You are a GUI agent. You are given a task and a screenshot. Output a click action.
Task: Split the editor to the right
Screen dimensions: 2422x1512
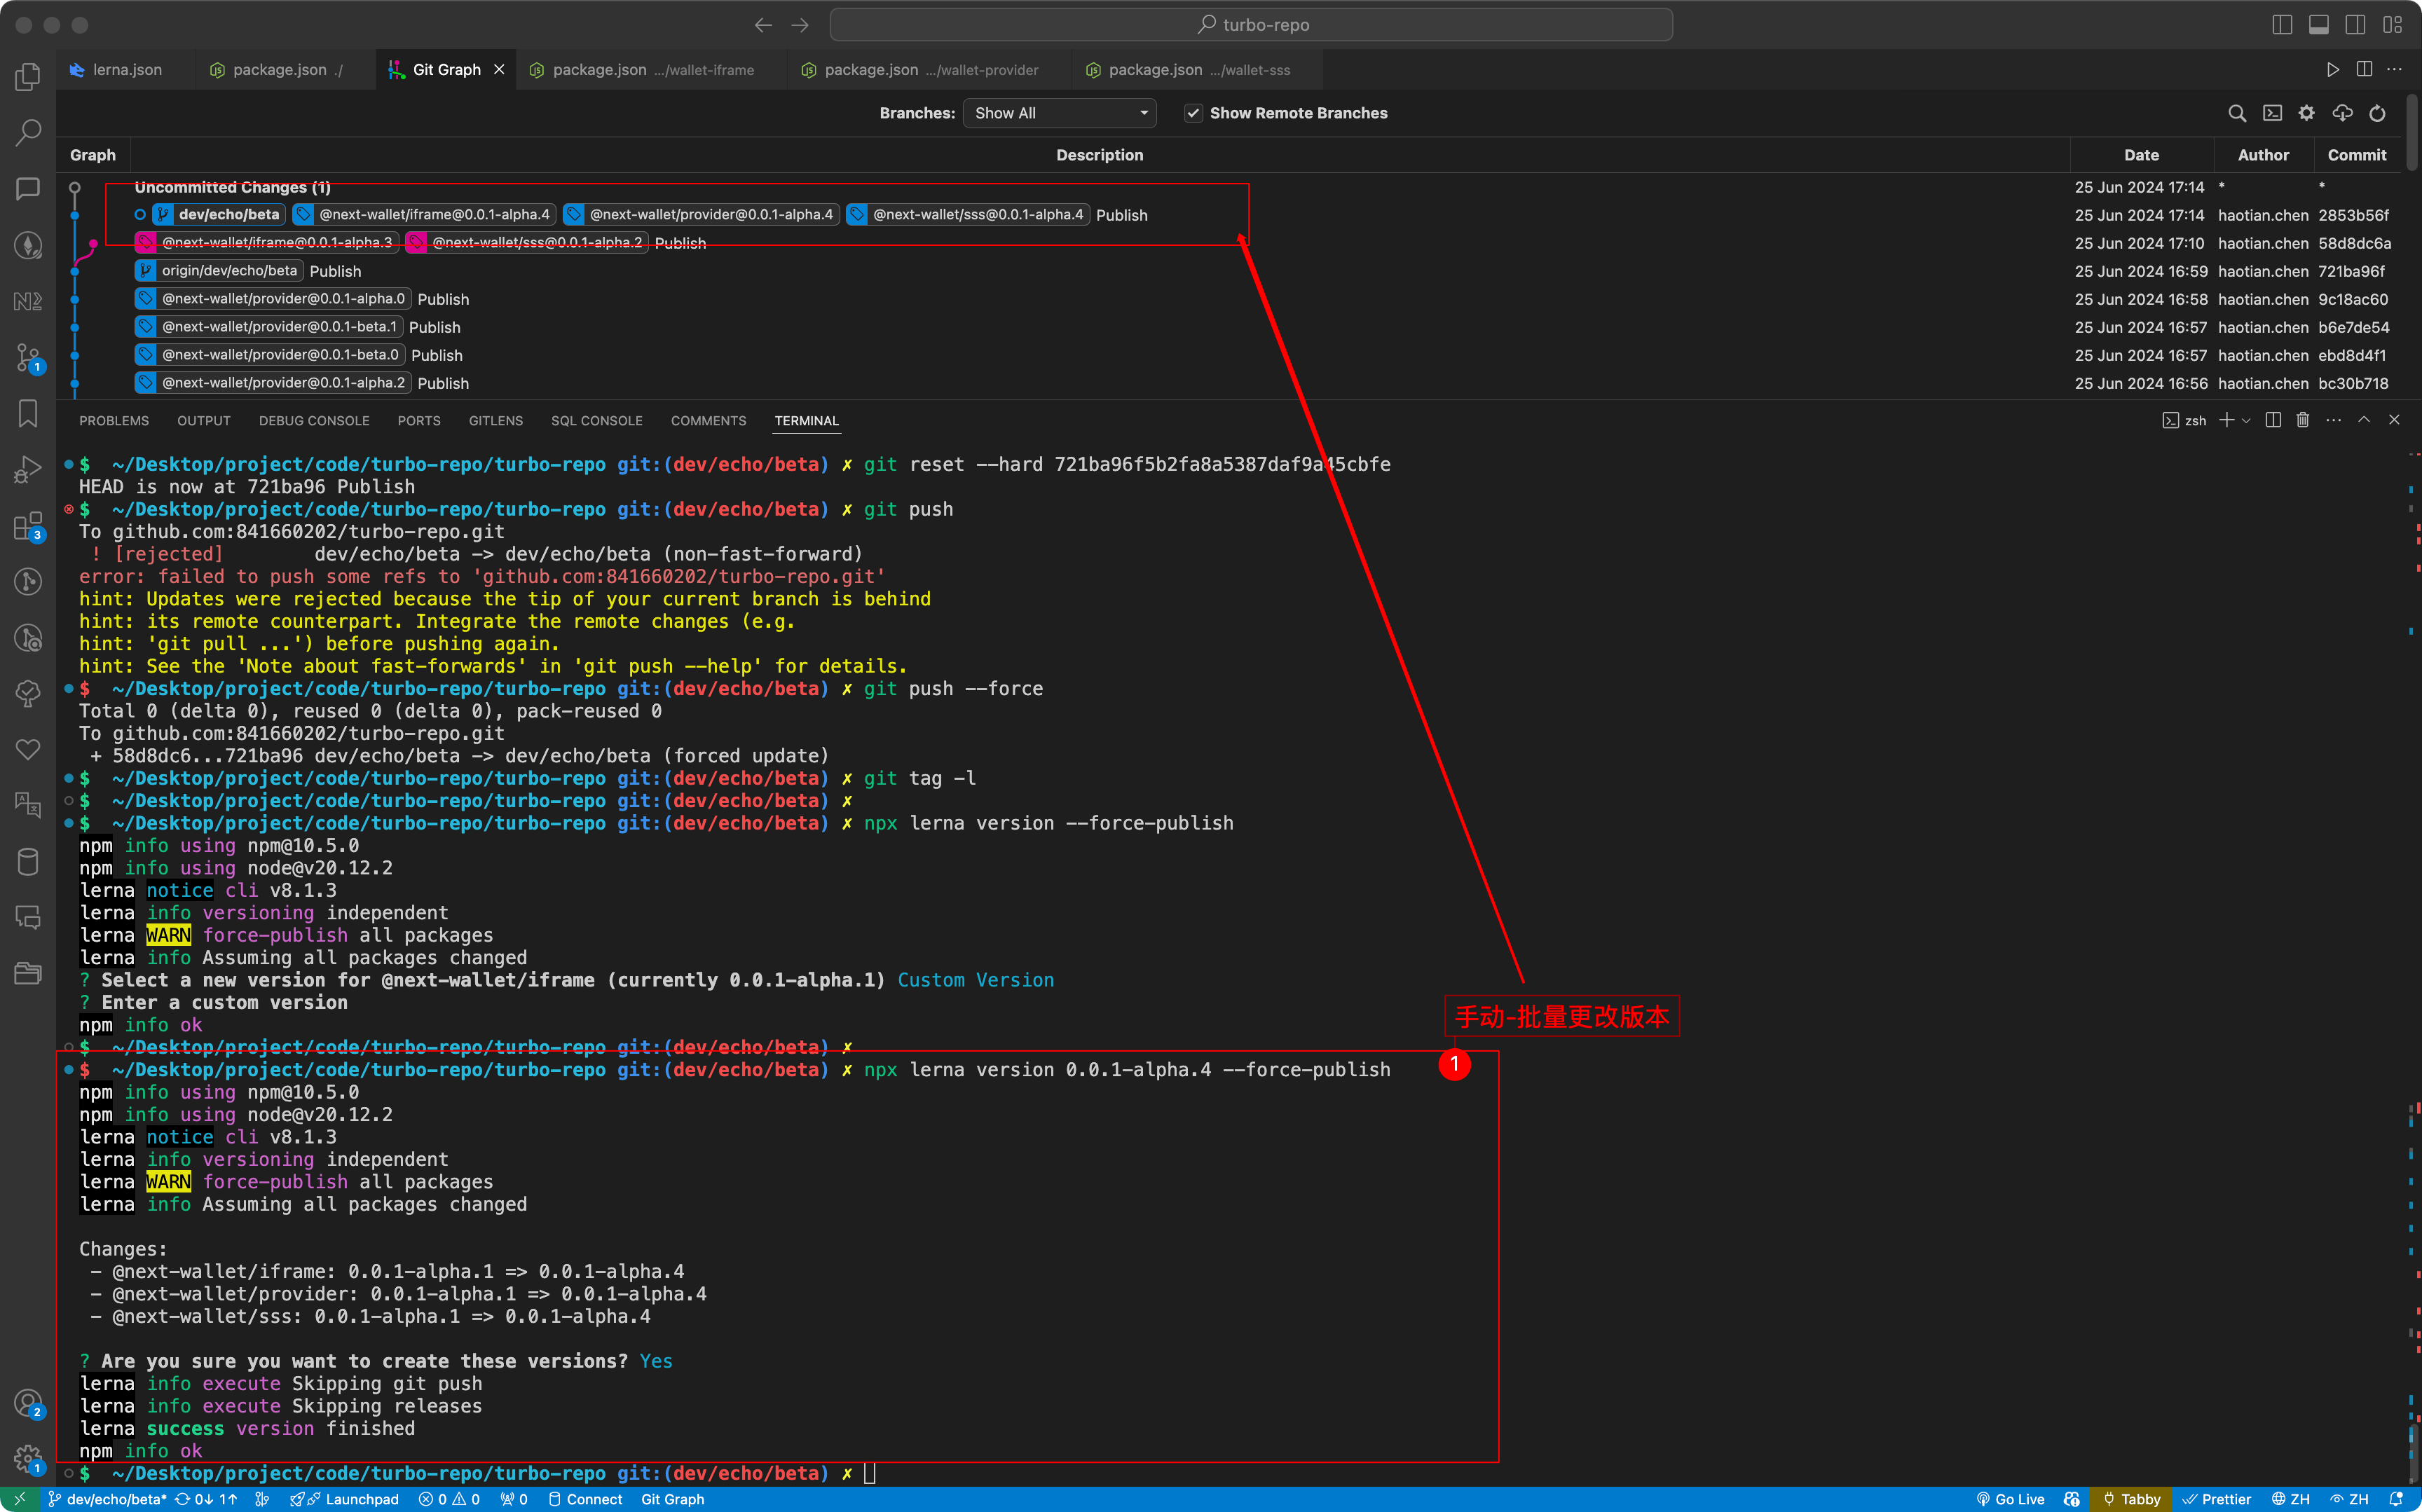pos(2364,69)
